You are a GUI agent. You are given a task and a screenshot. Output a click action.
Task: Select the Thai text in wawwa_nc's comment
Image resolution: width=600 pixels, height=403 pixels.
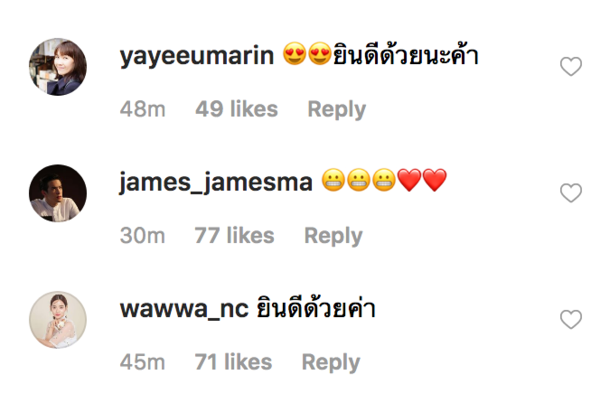coord(316,307)
